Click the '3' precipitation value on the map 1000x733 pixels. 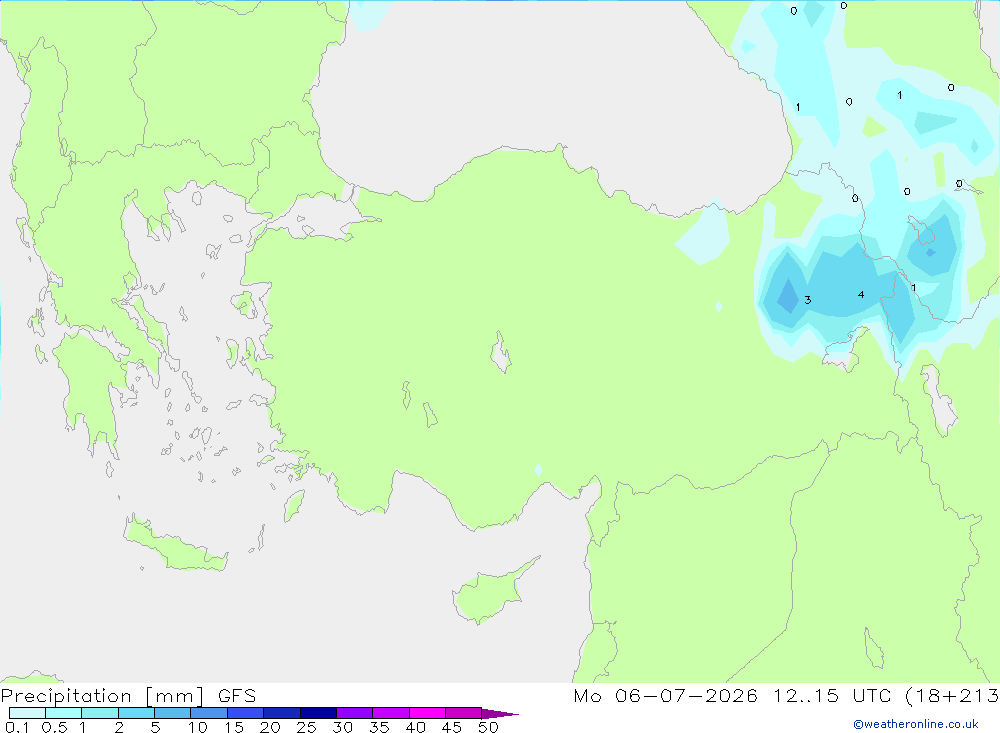(807, 300)
